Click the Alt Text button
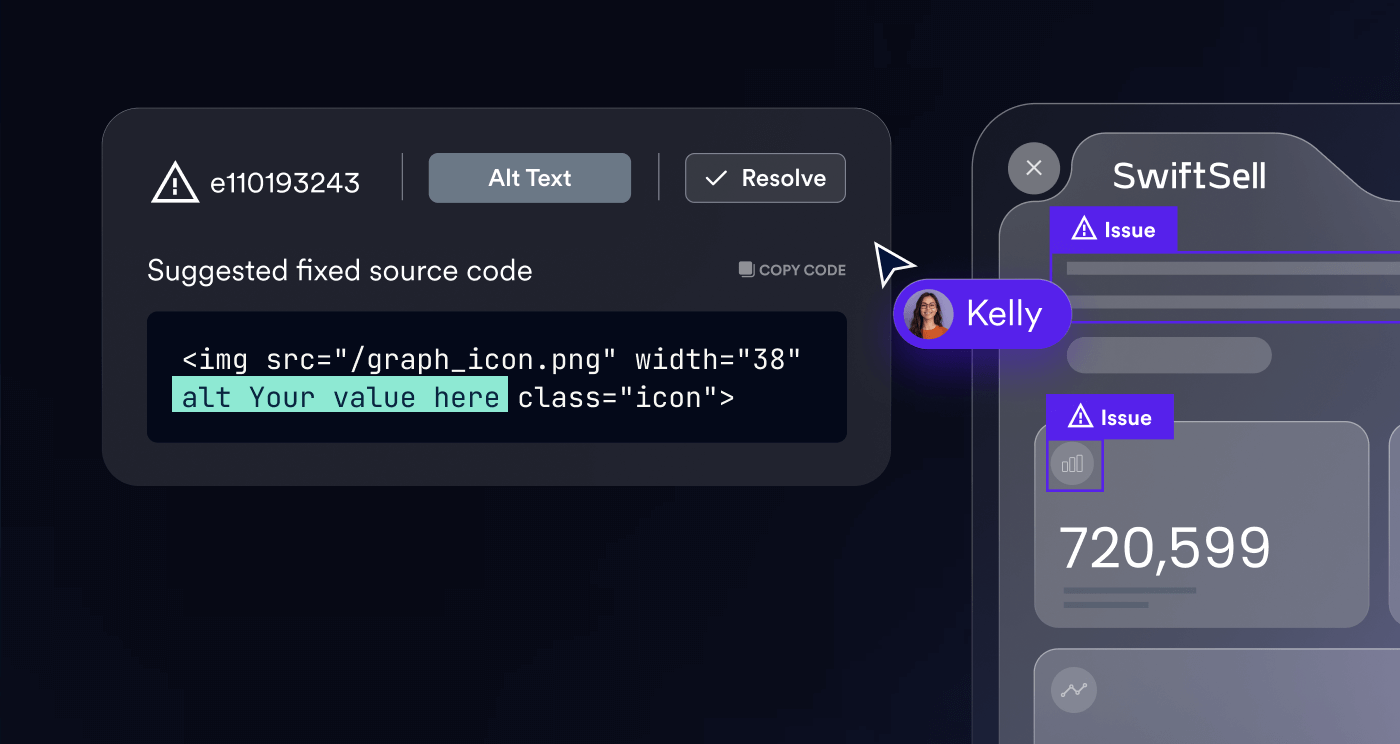The width and height of the screenshot is (1400, 744). click(529, 178)
